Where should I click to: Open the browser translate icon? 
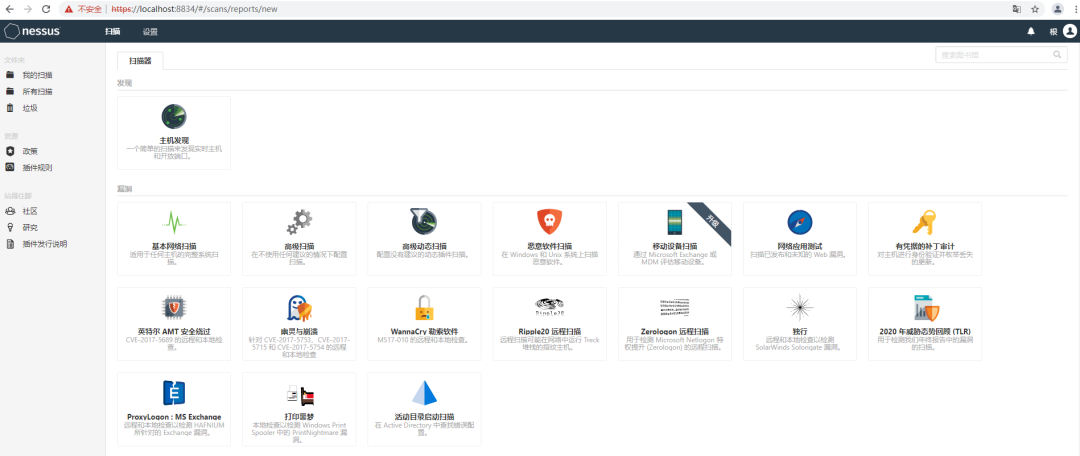1016,9
